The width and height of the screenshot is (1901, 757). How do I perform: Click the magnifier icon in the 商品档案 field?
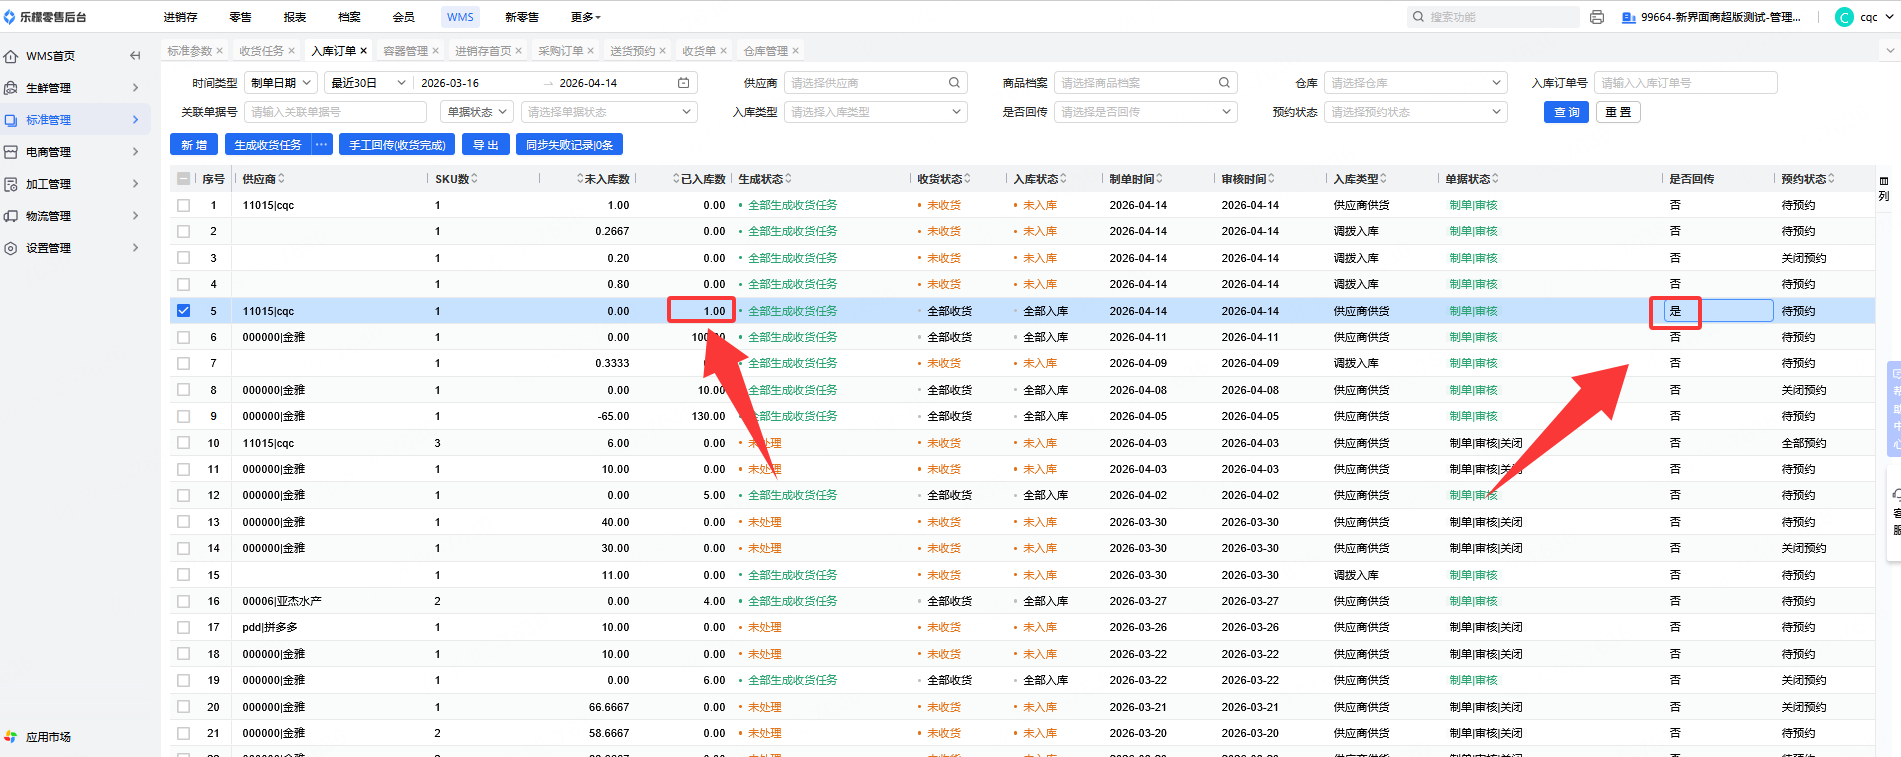pos(1224,83)
